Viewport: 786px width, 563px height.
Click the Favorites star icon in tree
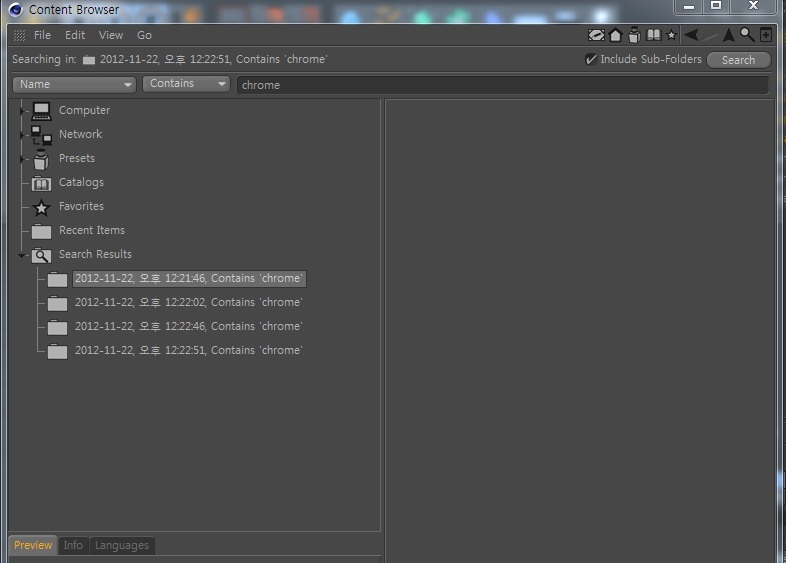click(41, 207)
